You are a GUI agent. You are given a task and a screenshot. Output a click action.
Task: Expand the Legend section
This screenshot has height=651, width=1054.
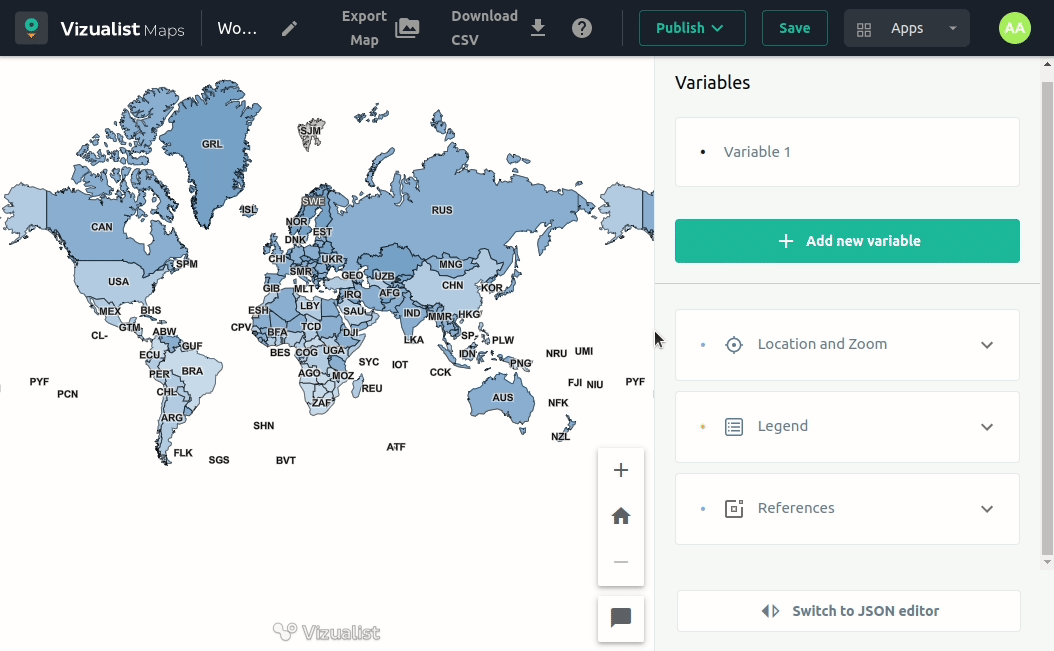pyautogui.click(x=847, y=426)
